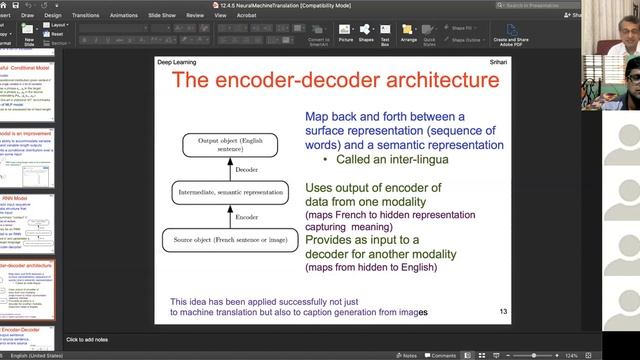
Task: Click 'English (United States)' language in status bar
Action: click(37, 356)
